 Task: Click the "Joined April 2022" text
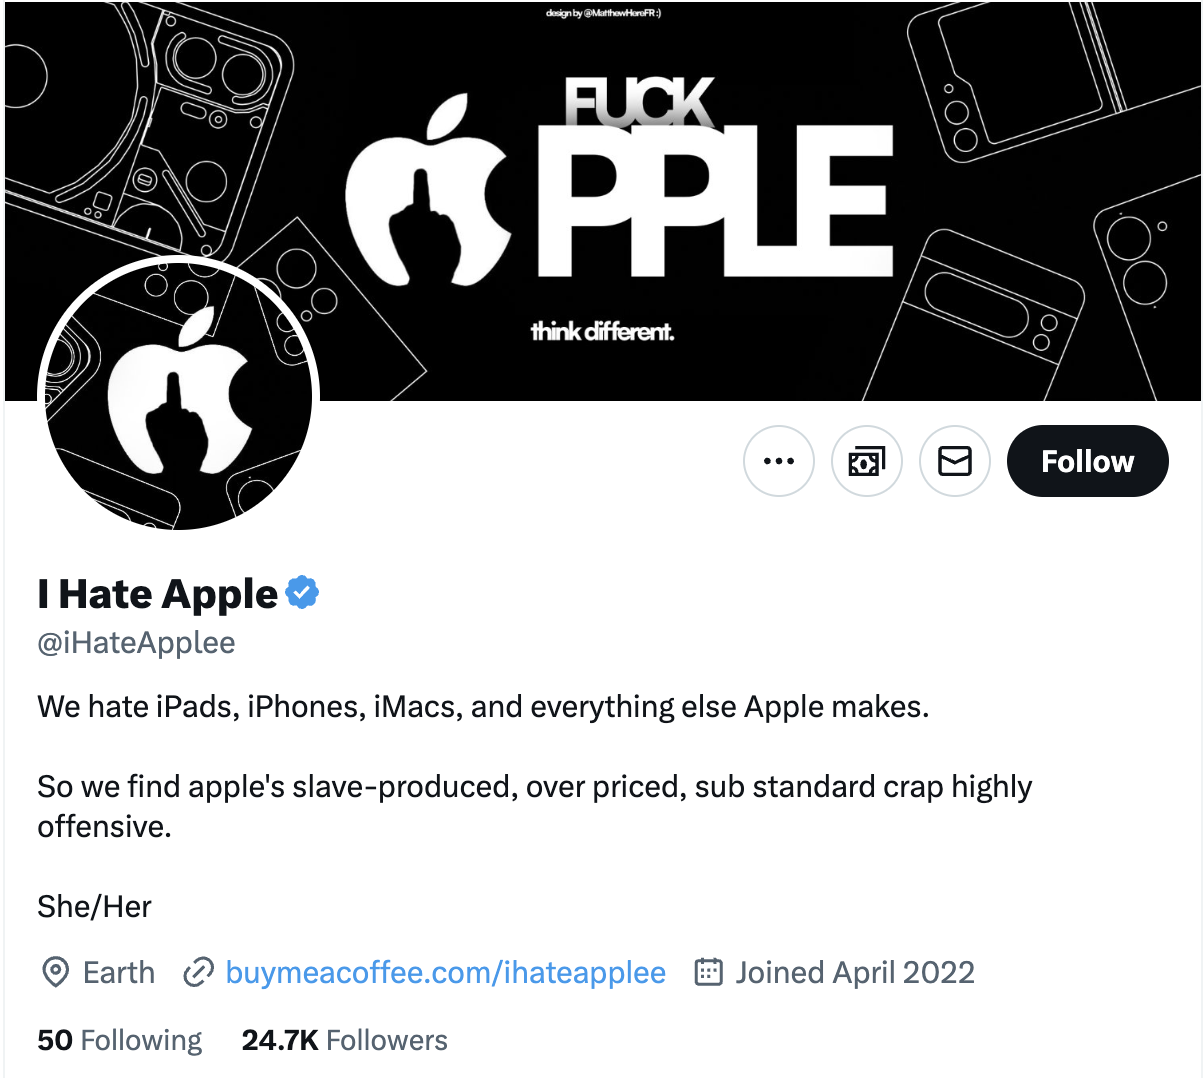(855, 972)
